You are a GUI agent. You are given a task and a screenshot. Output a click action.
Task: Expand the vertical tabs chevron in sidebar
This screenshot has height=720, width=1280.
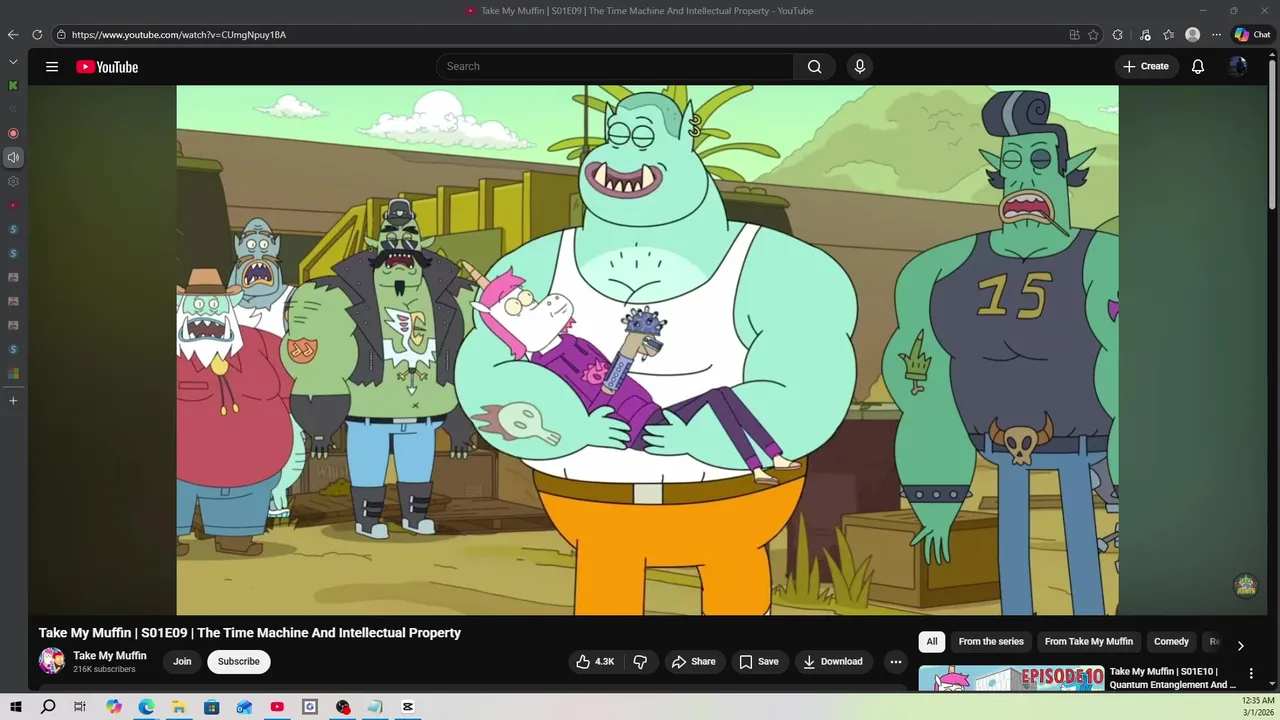coord(13,62)
